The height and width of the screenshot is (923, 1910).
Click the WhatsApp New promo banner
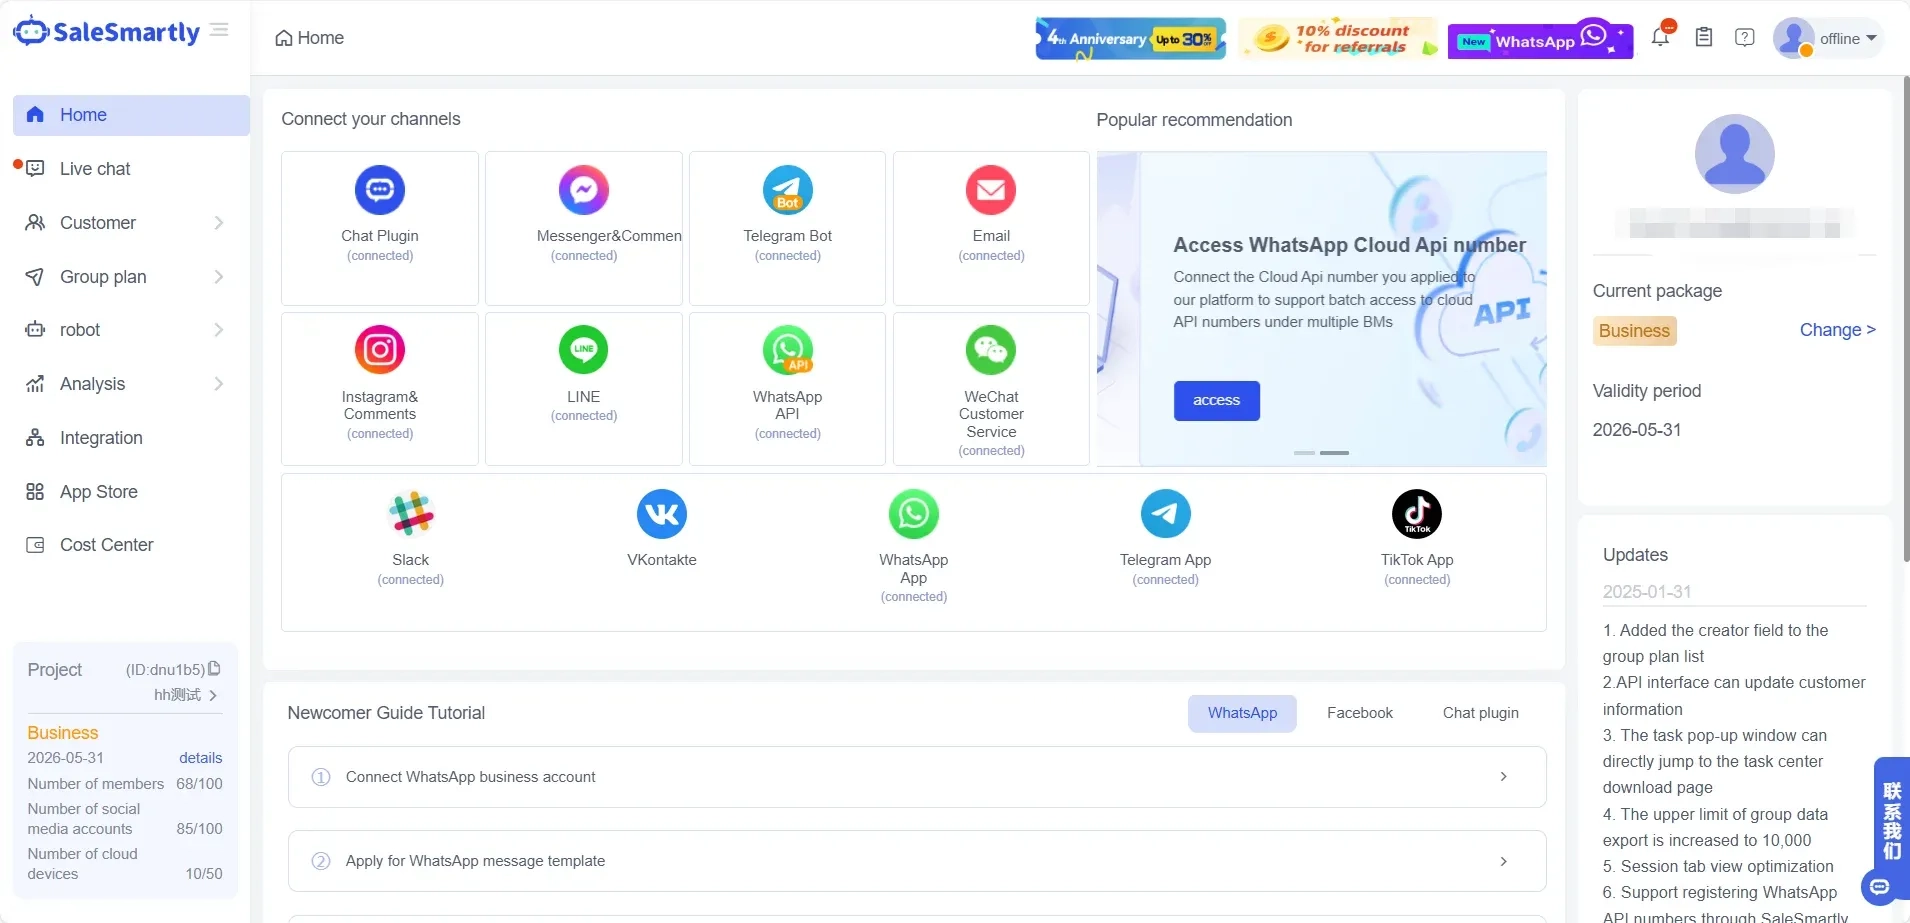point(1540,38)
